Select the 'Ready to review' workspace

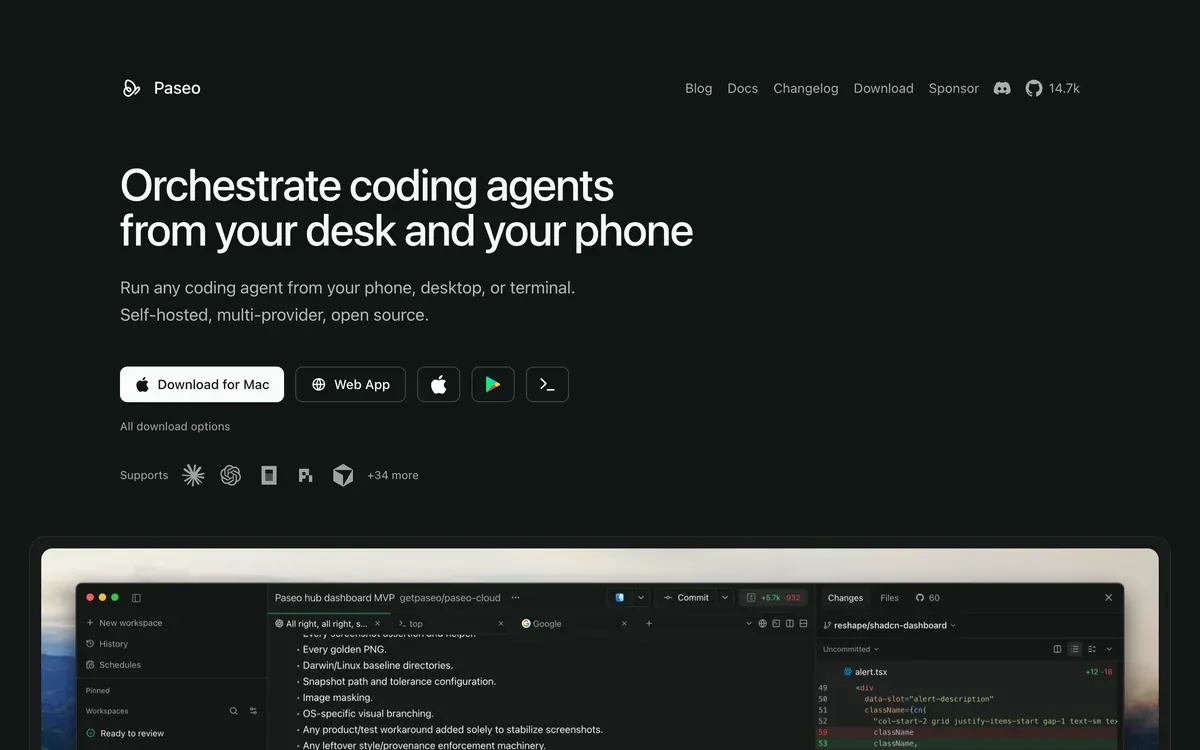(125, 733)
